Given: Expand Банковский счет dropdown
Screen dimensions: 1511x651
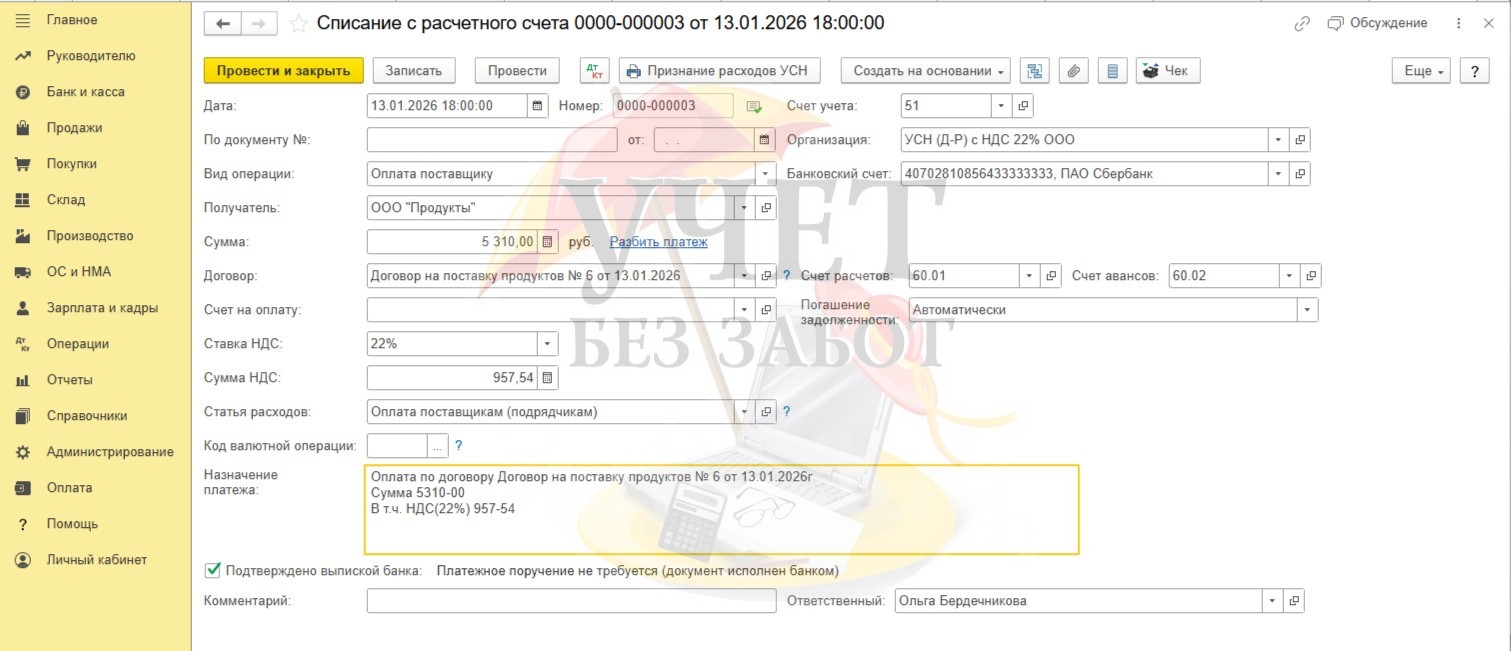Looking at the screenshot, I should (1278, 174).
